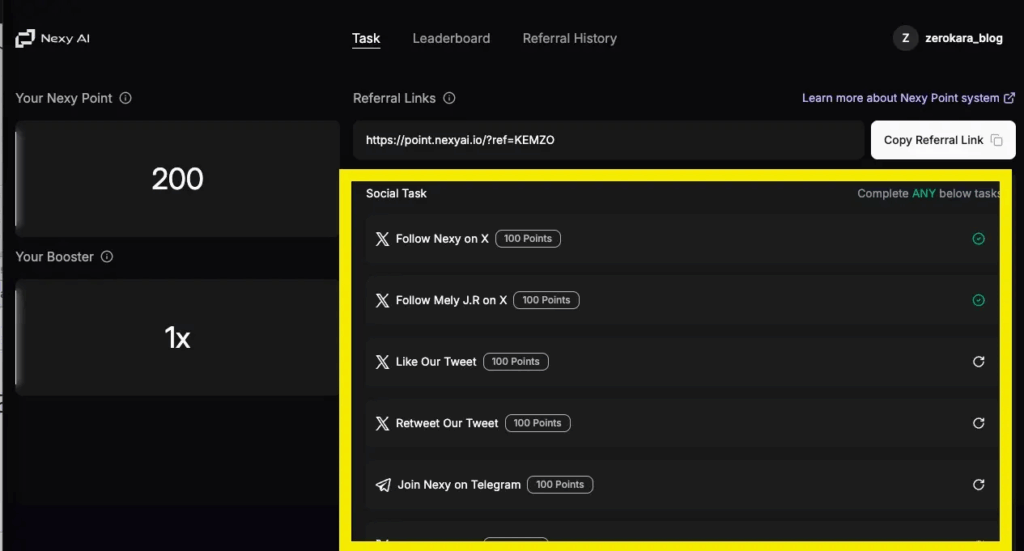The image size is (1024, 551).
Task: Click 100 Points badge on Telegram row
Action: tap(560, 484)
